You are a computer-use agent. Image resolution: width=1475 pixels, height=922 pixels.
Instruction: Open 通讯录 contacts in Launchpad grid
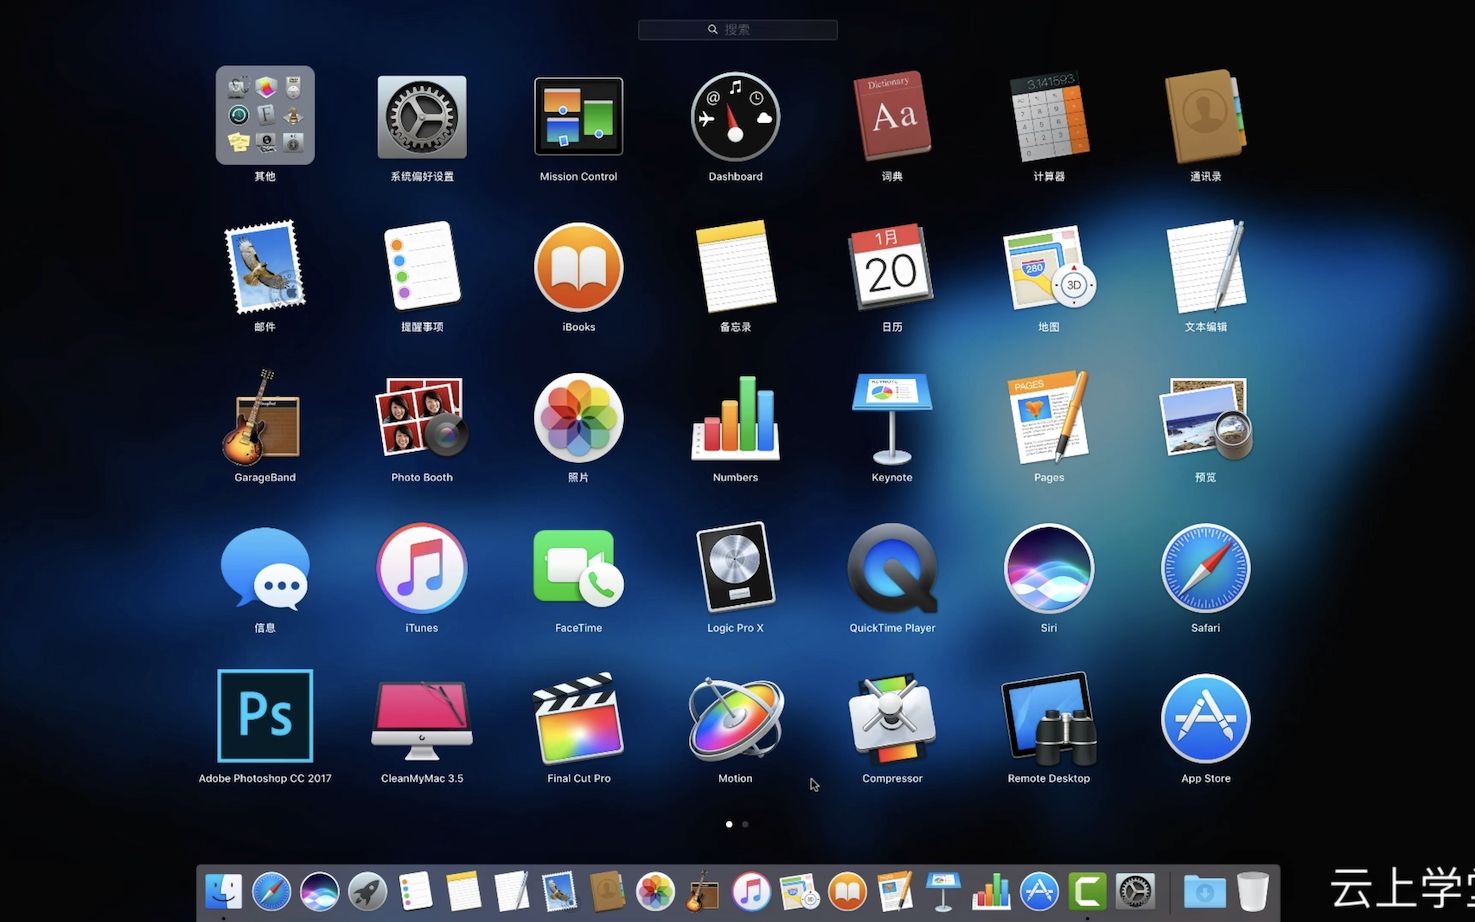tap(1206, 116)
